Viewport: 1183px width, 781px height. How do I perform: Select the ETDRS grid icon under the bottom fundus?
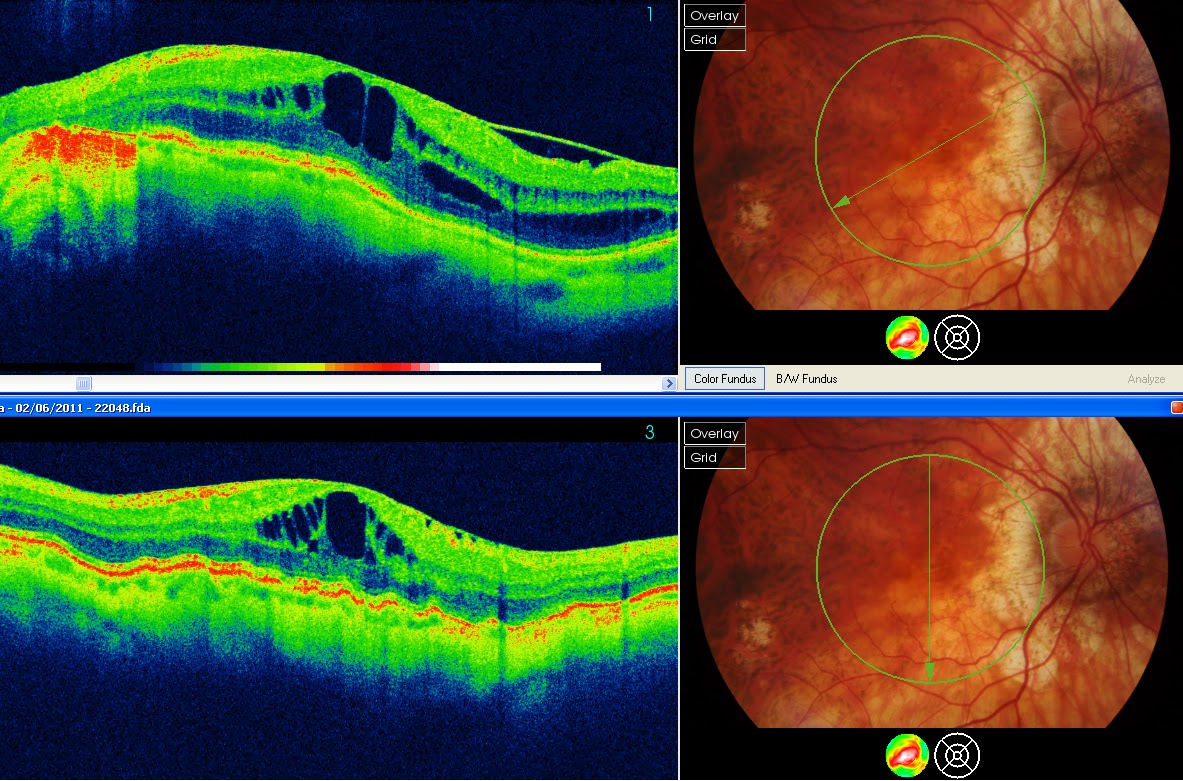957,755
